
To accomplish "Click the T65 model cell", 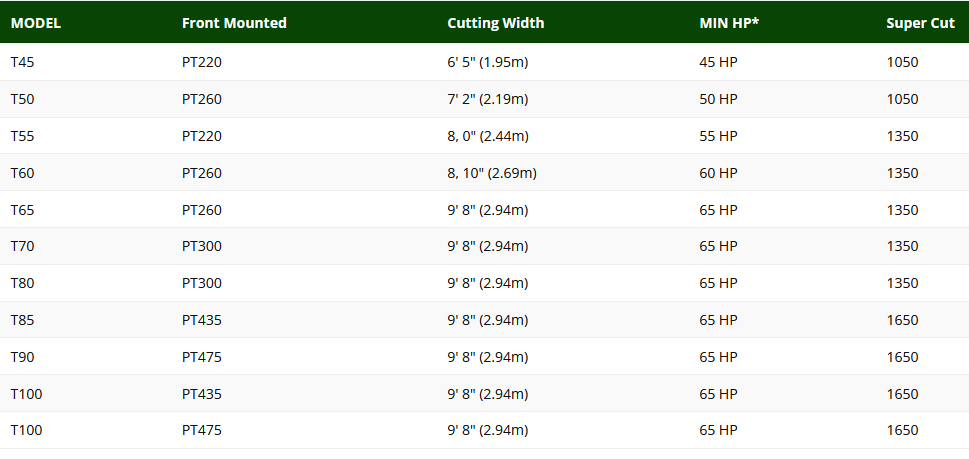I will pyautogui.click(x=23, y=210).
